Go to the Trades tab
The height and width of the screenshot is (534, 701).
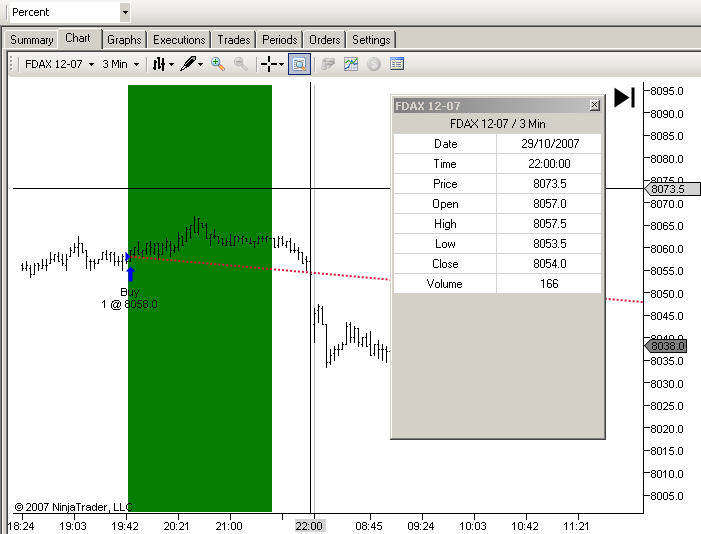point(233,40)
